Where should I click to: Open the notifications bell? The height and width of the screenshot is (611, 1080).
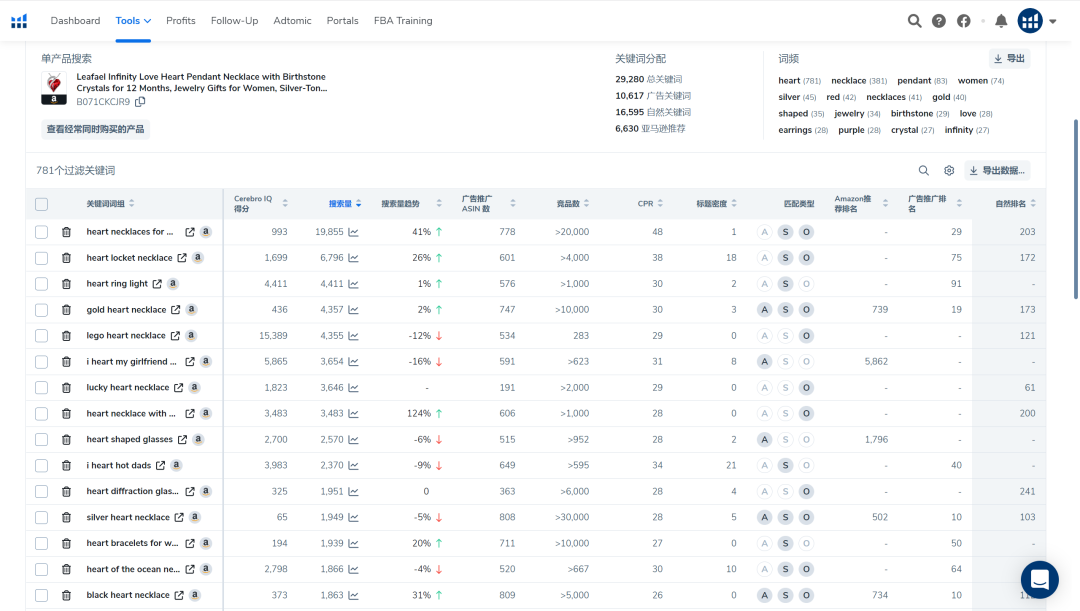pyautogui.click(x=1001, y=21)
